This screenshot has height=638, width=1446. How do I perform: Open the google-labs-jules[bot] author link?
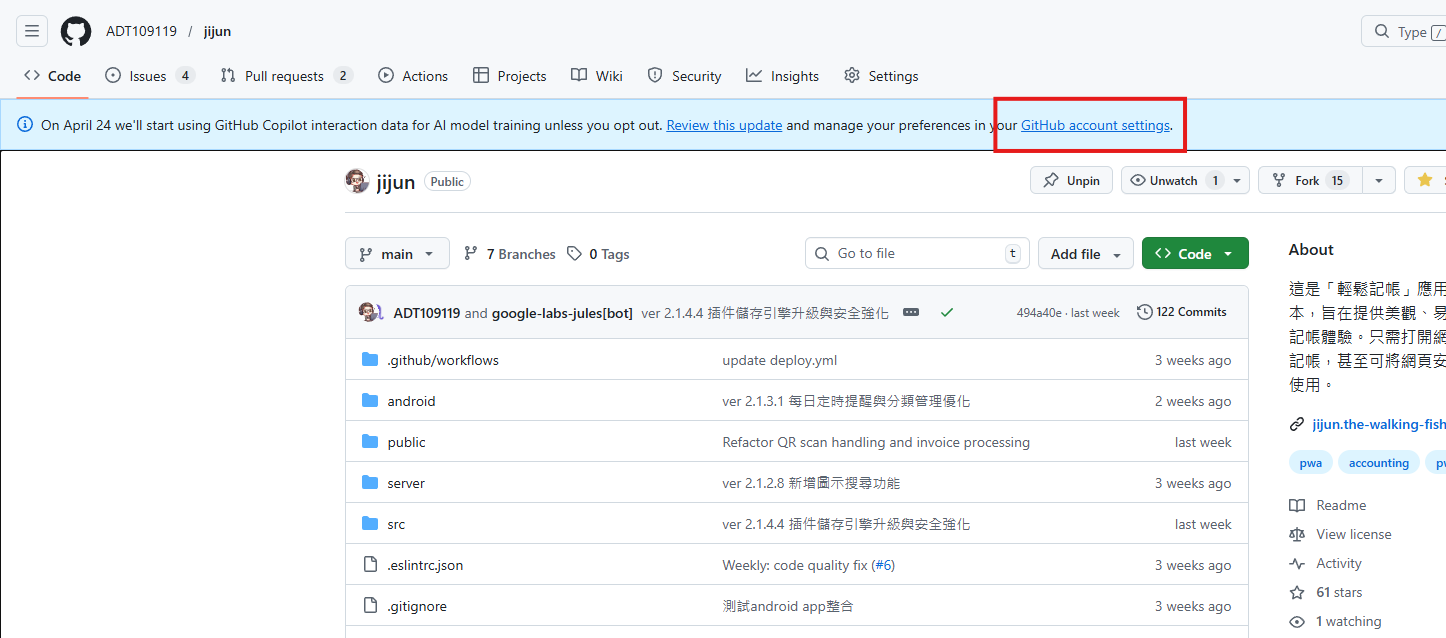click(562, 313)
